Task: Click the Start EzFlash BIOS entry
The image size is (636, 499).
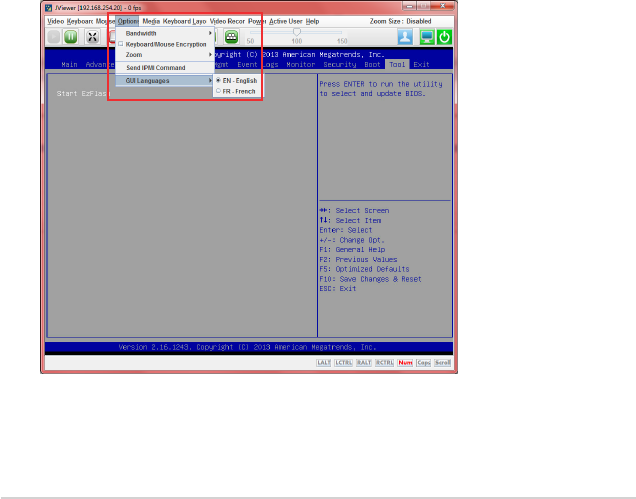Action: click(83, 94)
